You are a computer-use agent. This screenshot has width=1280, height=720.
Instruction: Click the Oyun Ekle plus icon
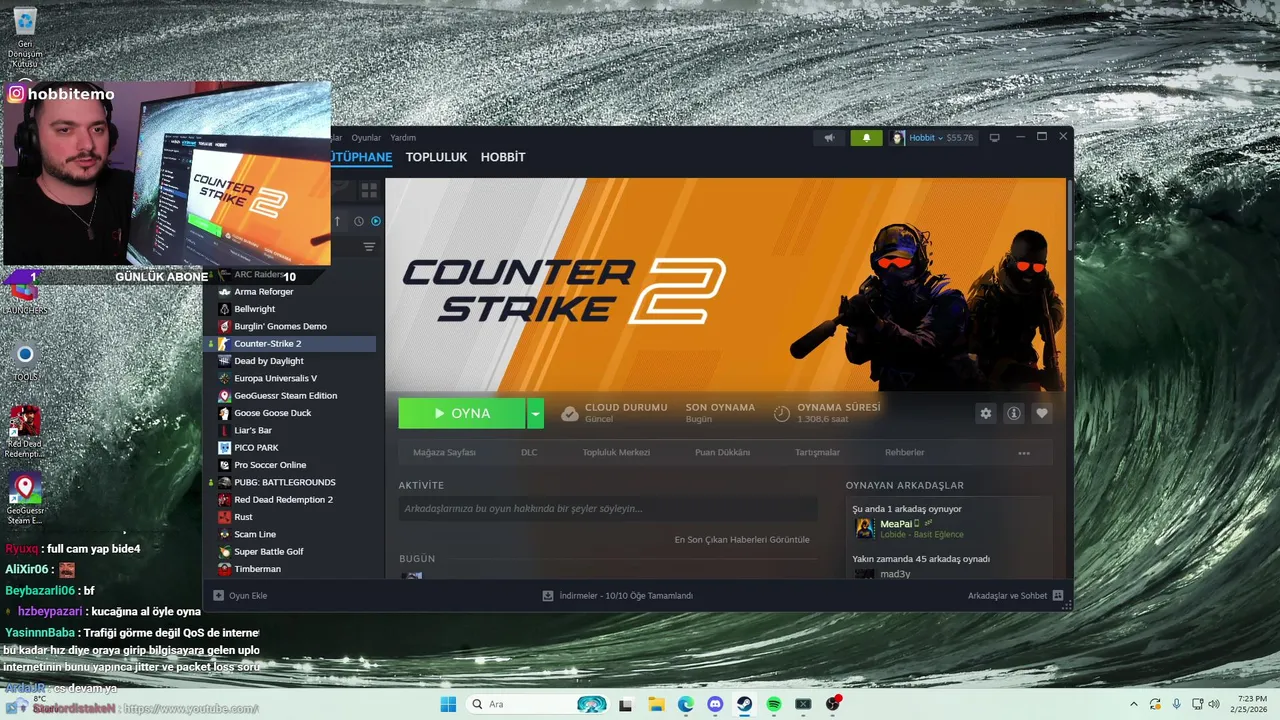(218, 595)
